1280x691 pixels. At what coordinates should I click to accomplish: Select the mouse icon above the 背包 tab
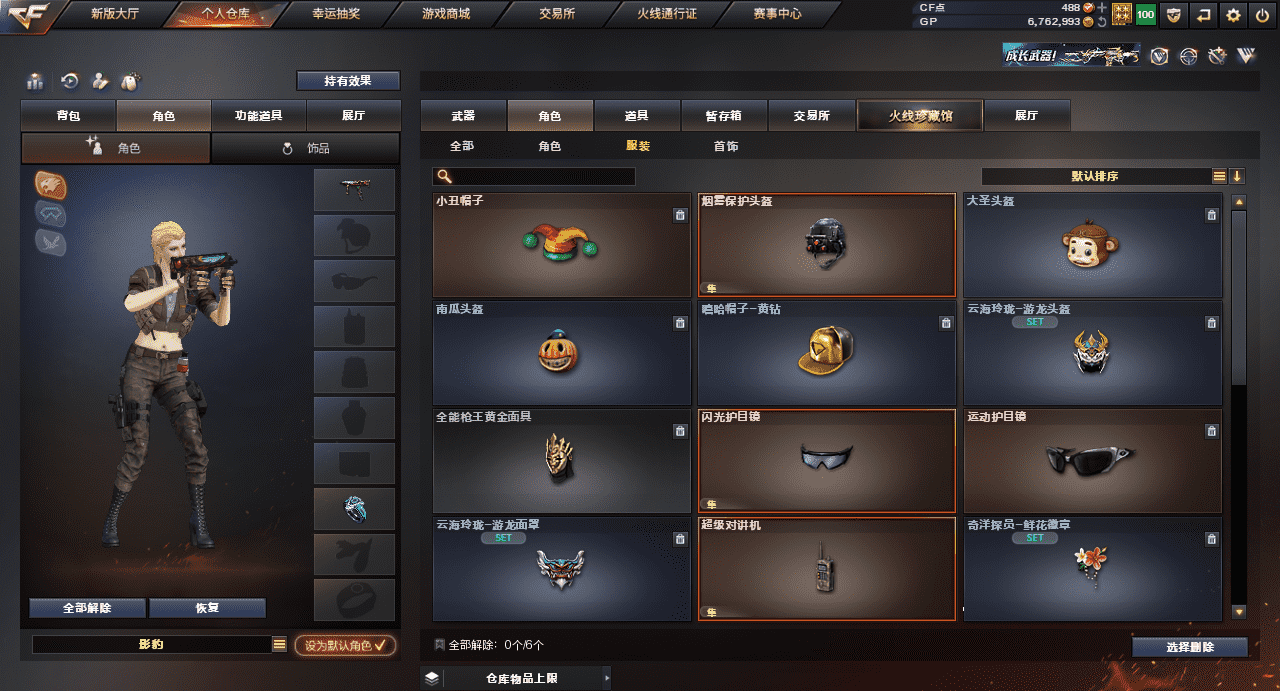pyautogui.click(x=128, y=82)
